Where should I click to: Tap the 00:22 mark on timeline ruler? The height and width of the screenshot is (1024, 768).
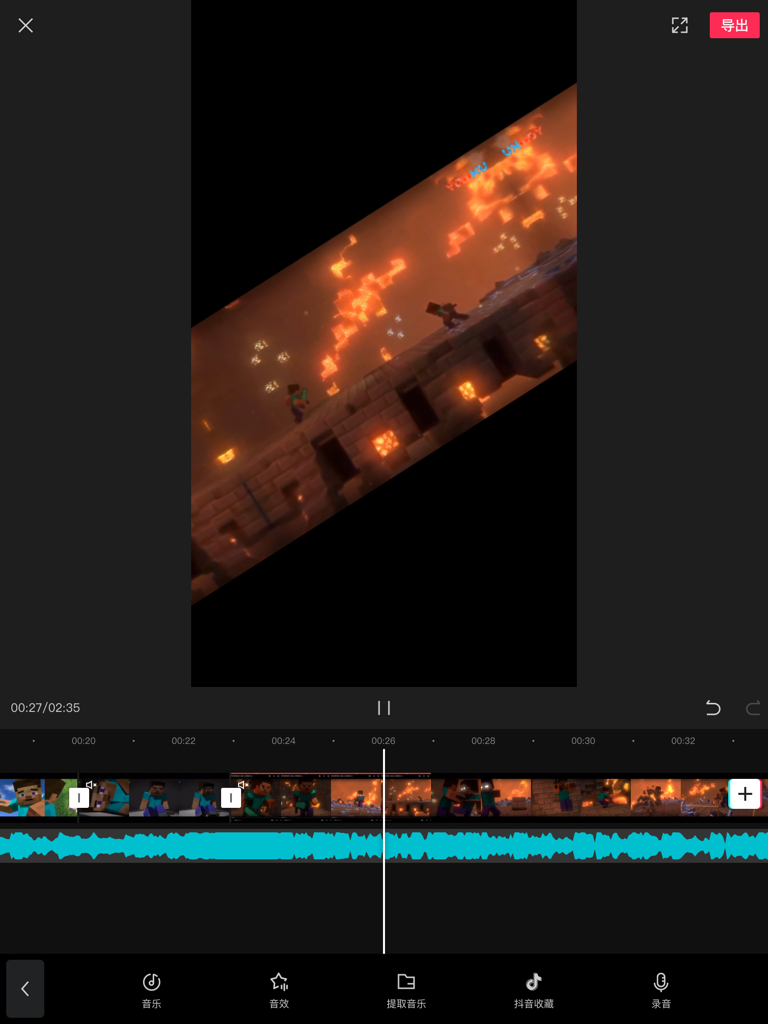pos(184,741)
